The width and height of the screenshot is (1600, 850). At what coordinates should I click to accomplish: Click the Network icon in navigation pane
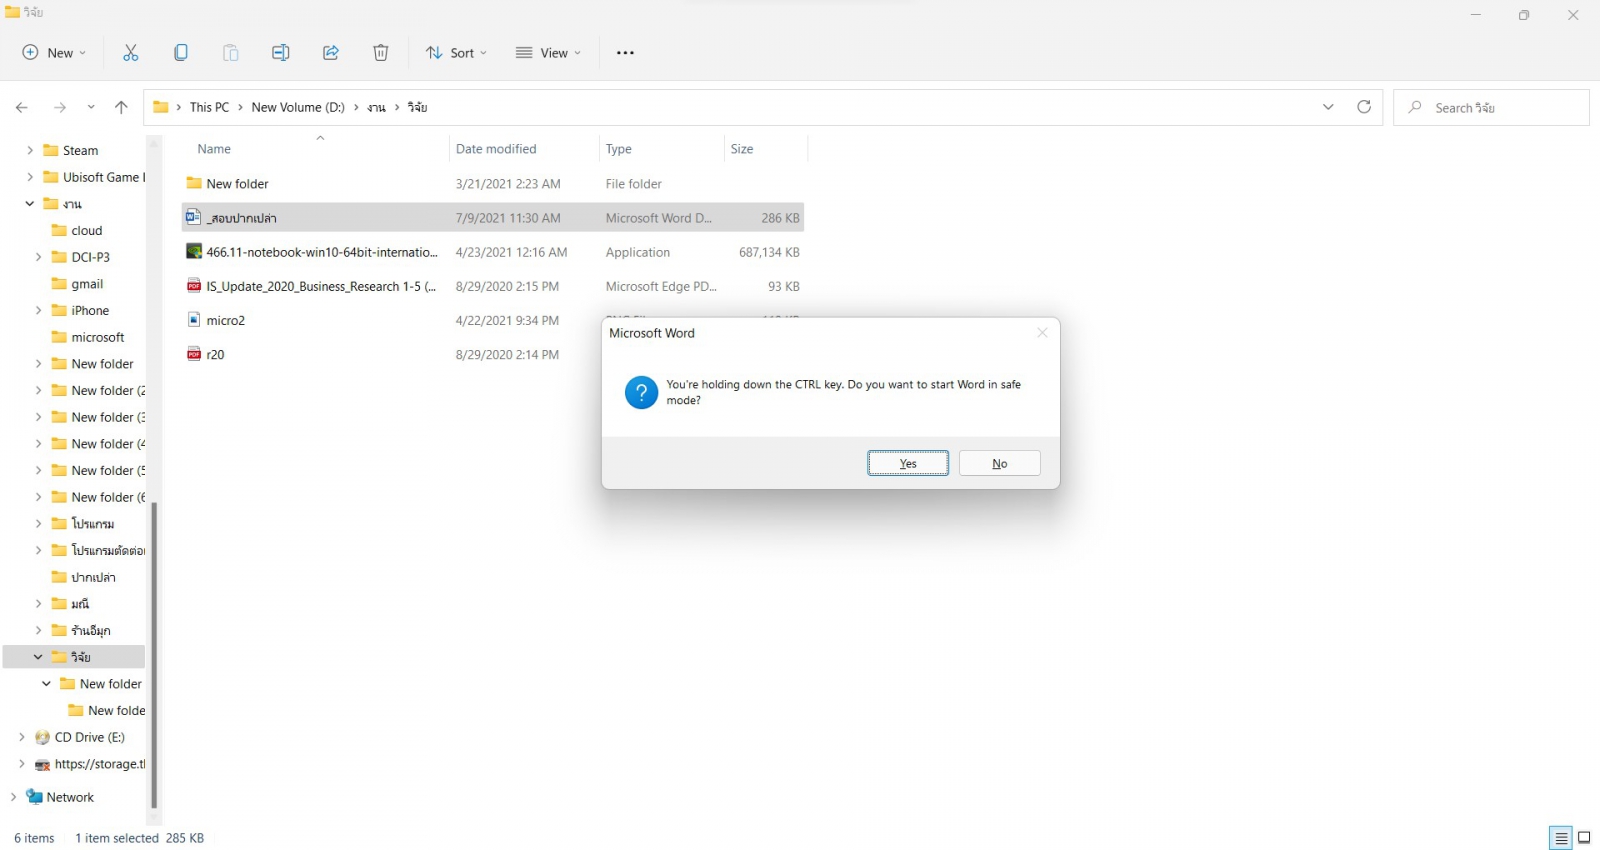point(34,797)
